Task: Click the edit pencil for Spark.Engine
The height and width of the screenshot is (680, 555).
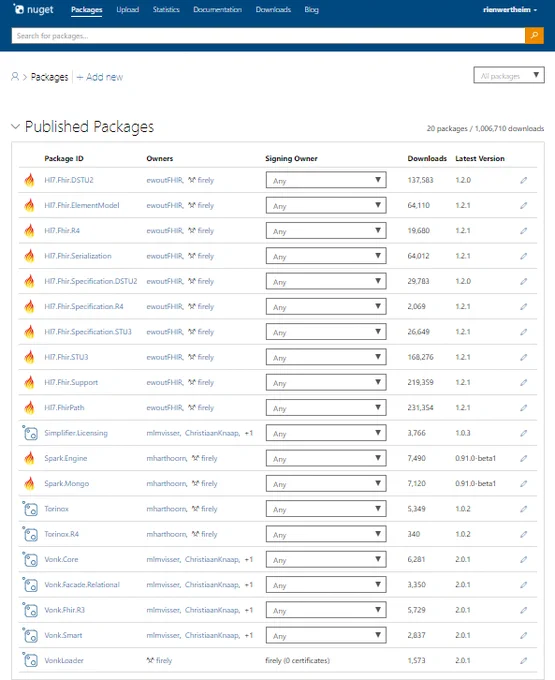Action: [x=524, y=458]
